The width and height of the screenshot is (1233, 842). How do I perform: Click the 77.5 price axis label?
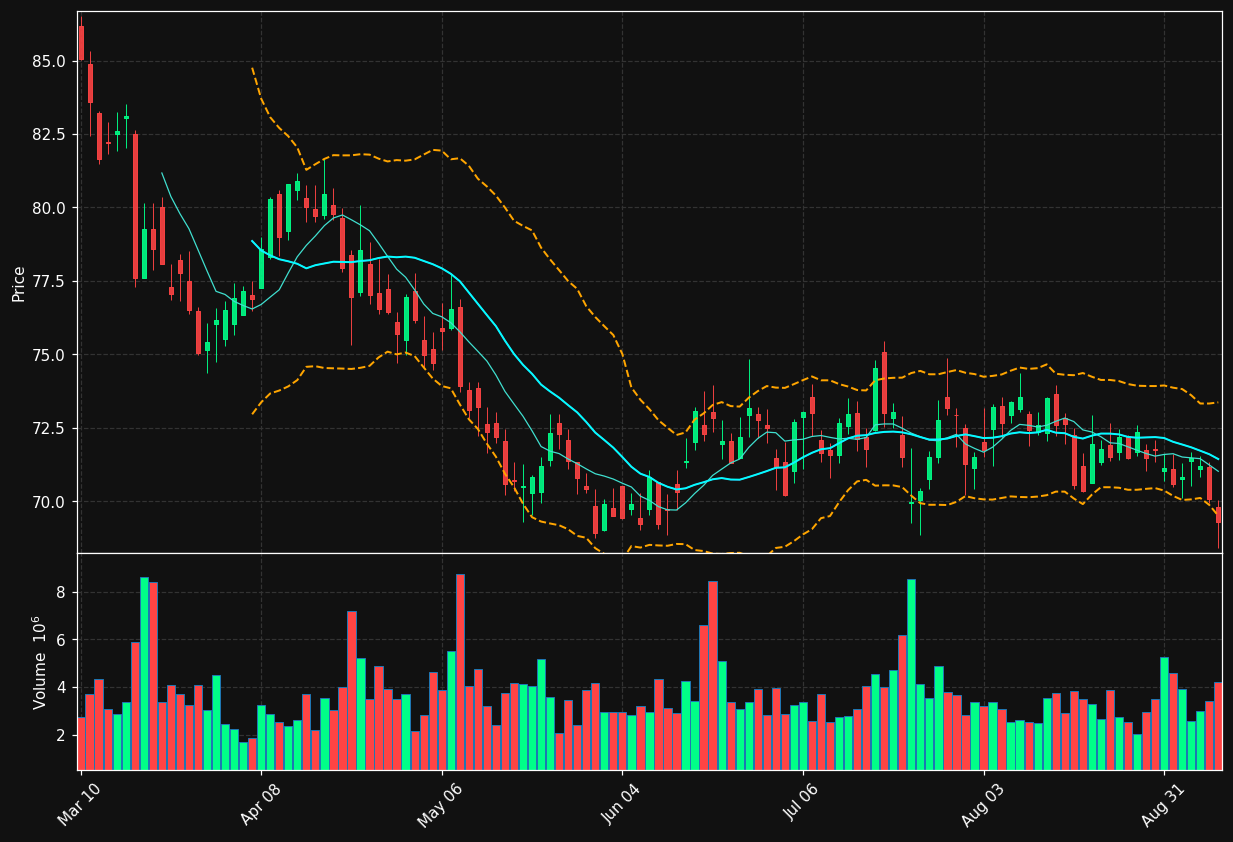[48, 281]
